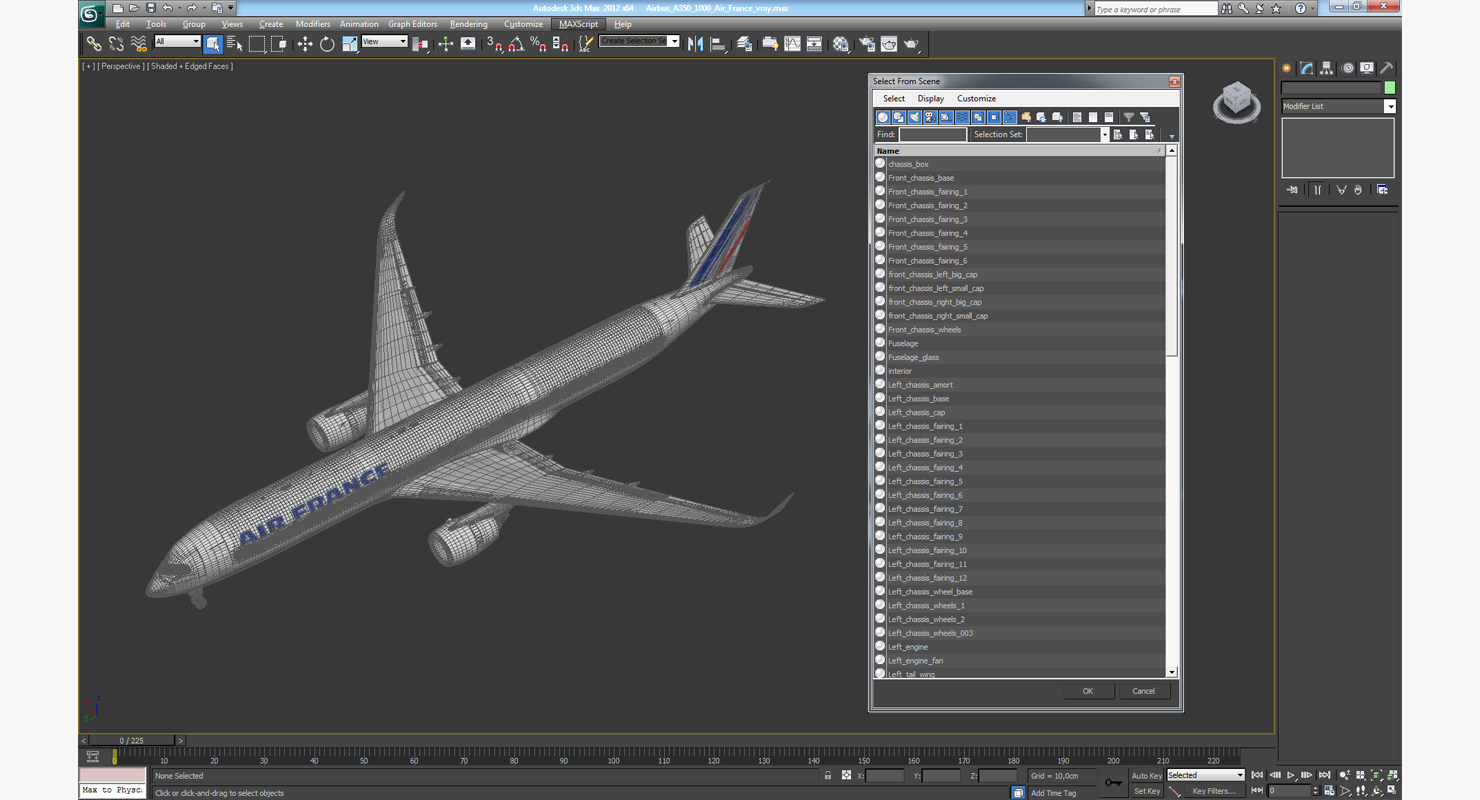
Task: Open the Create command panel tab
Action: point(1287,68)
